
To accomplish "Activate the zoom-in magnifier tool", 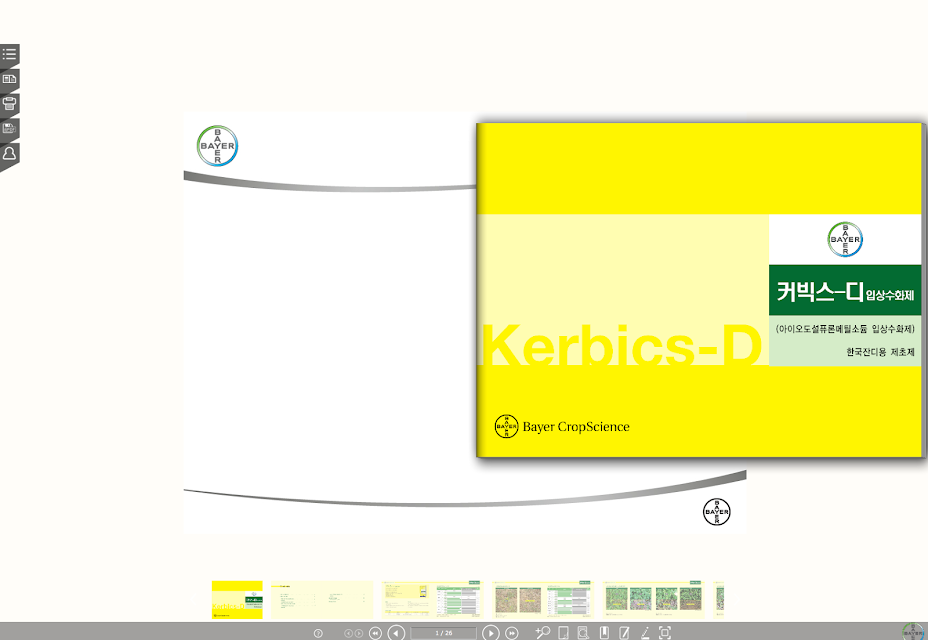I will [x=543, y=632].
